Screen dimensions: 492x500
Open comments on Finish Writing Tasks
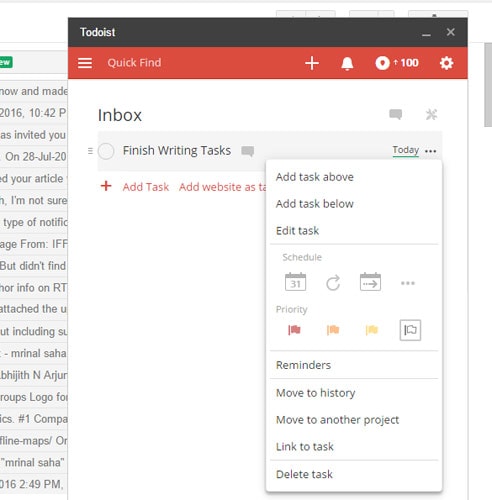(247, 151)
